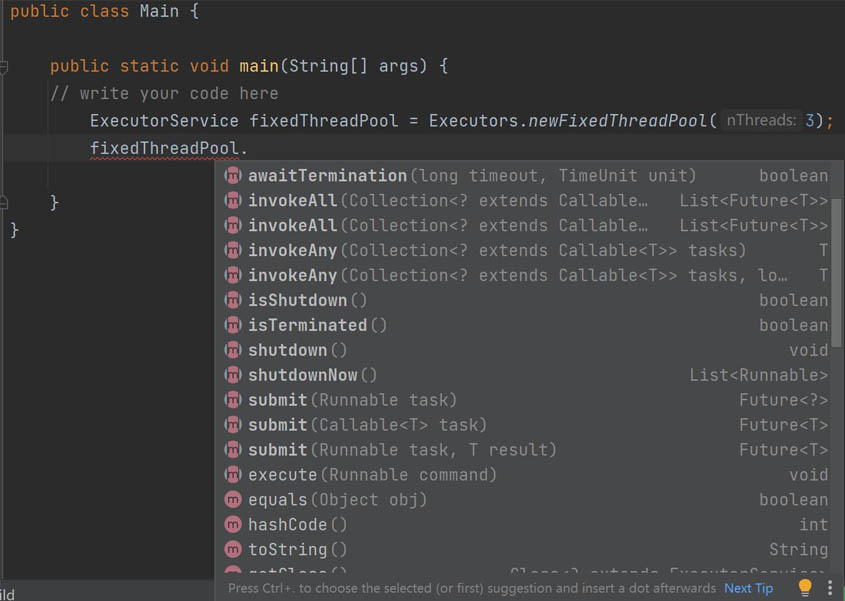Open the three-dot options menu in popup
This screenshot has height=601, width=845.
click(x=830, y=588)
